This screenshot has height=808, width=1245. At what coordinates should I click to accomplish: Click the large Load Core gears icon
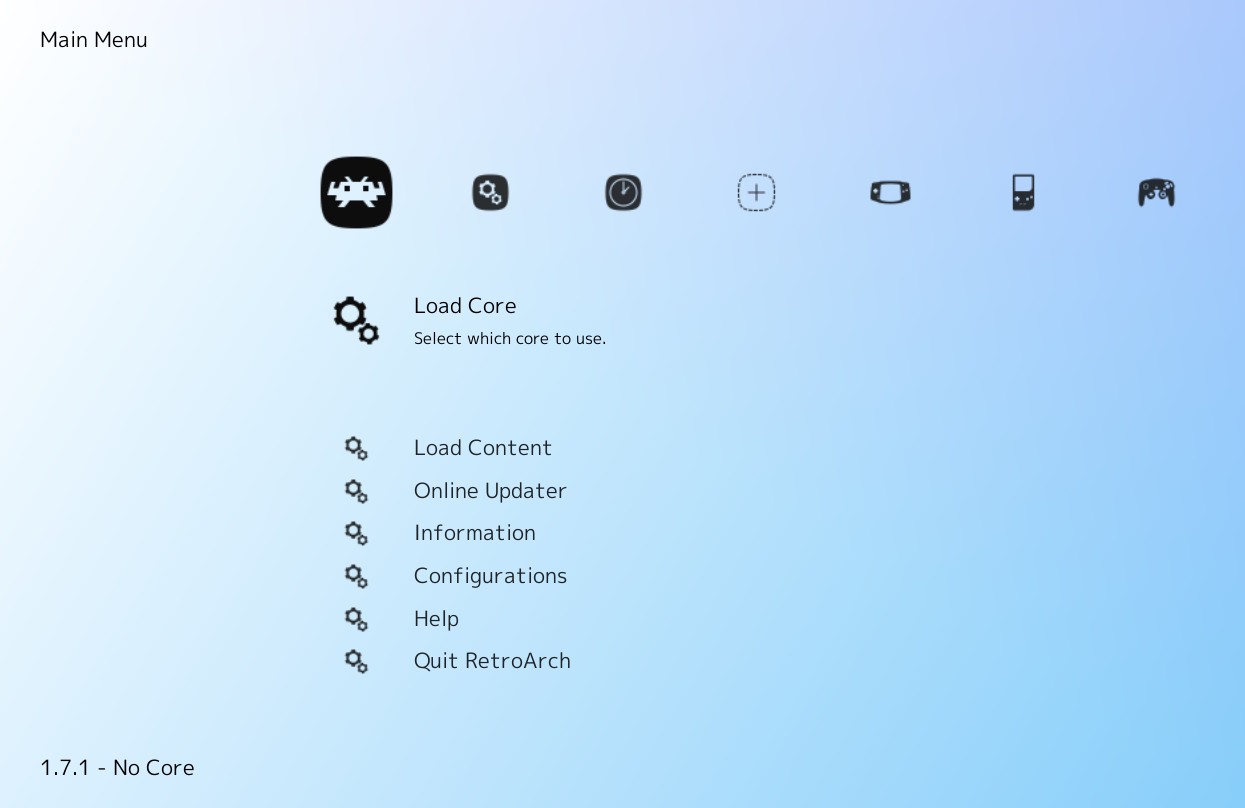pos(356,320)
